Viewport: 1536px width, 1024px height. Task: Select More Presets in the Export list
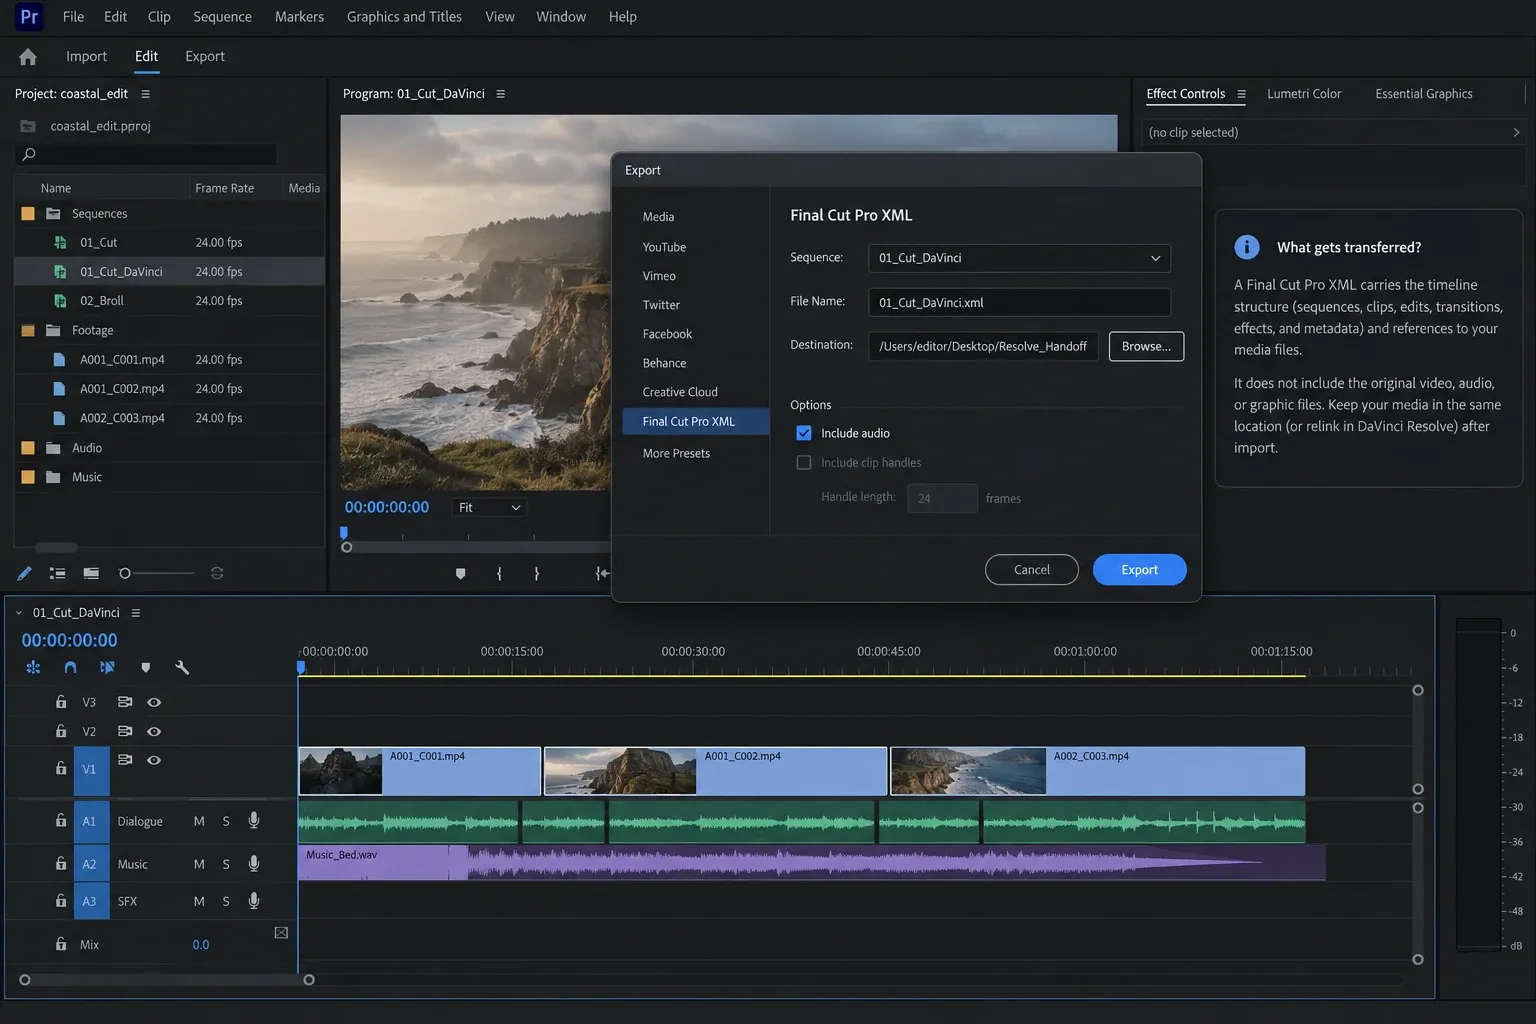tap(676, 454)
